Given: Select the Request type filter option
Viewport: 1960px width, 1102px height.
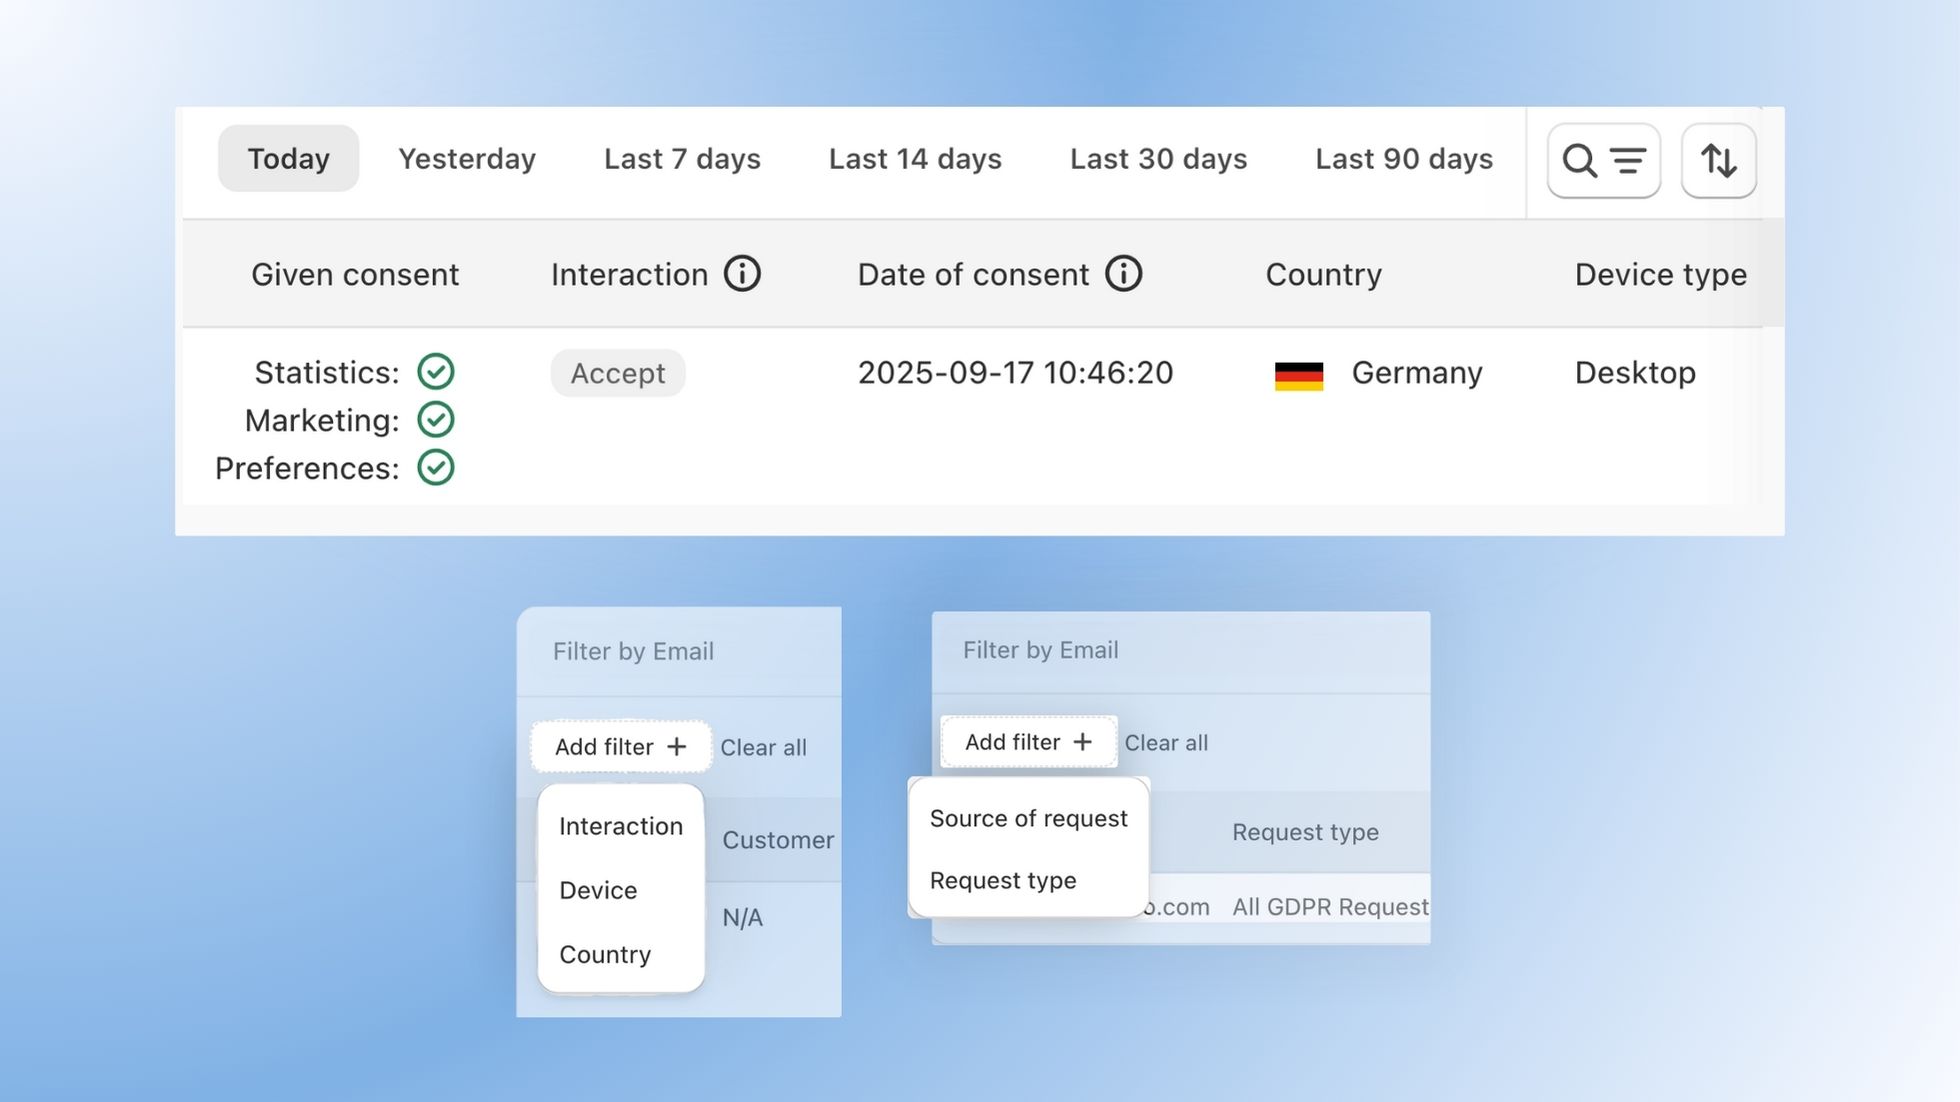Looking at the screenshot, I should click(x=1003, y=880).
